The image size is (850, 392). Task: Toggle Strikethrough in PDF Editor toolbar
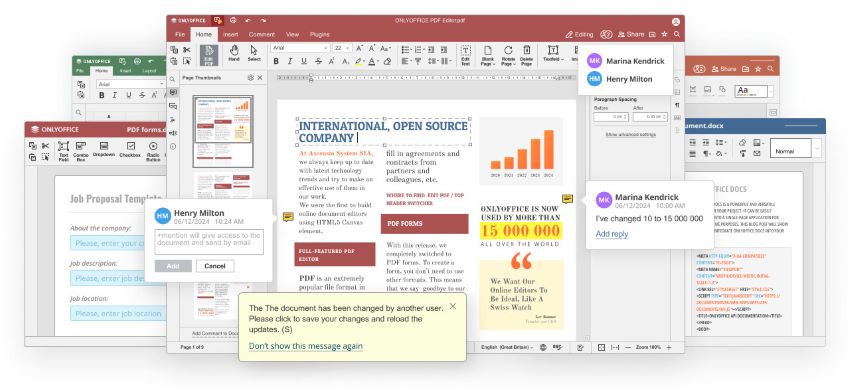coord(319,61)
